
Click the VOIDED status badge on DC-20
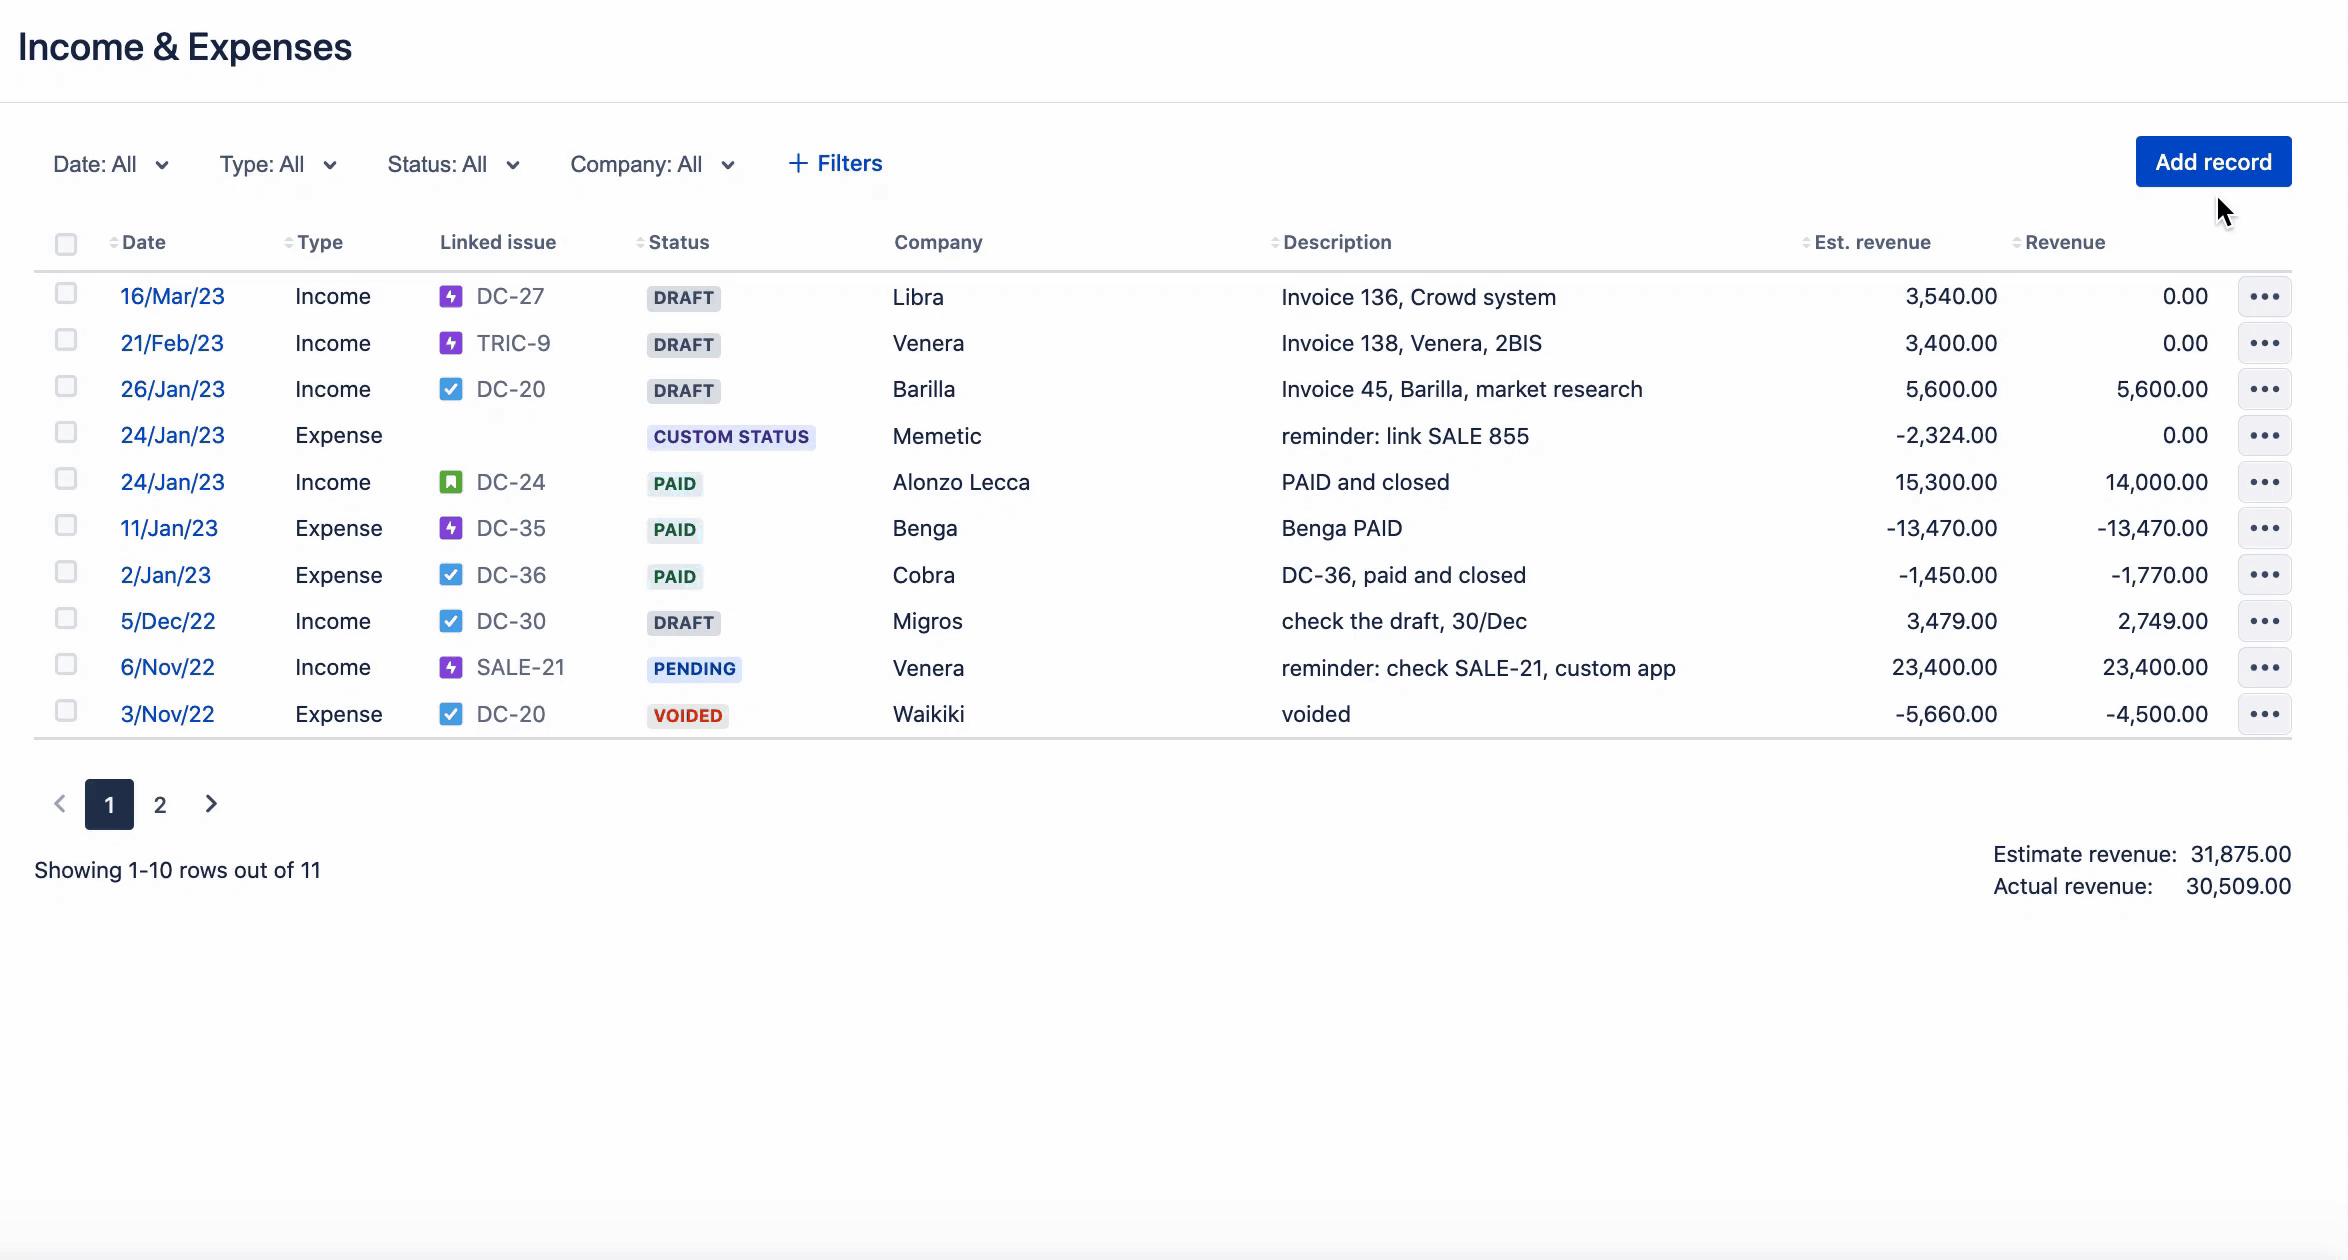pyautogui.click(x=687, y=714)
